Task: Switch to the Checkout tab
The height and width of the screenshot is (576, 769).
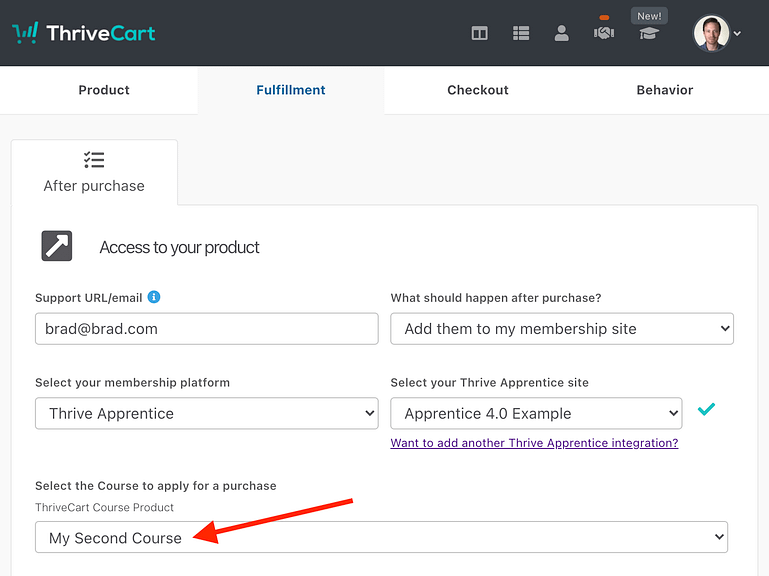Action: 477,90
